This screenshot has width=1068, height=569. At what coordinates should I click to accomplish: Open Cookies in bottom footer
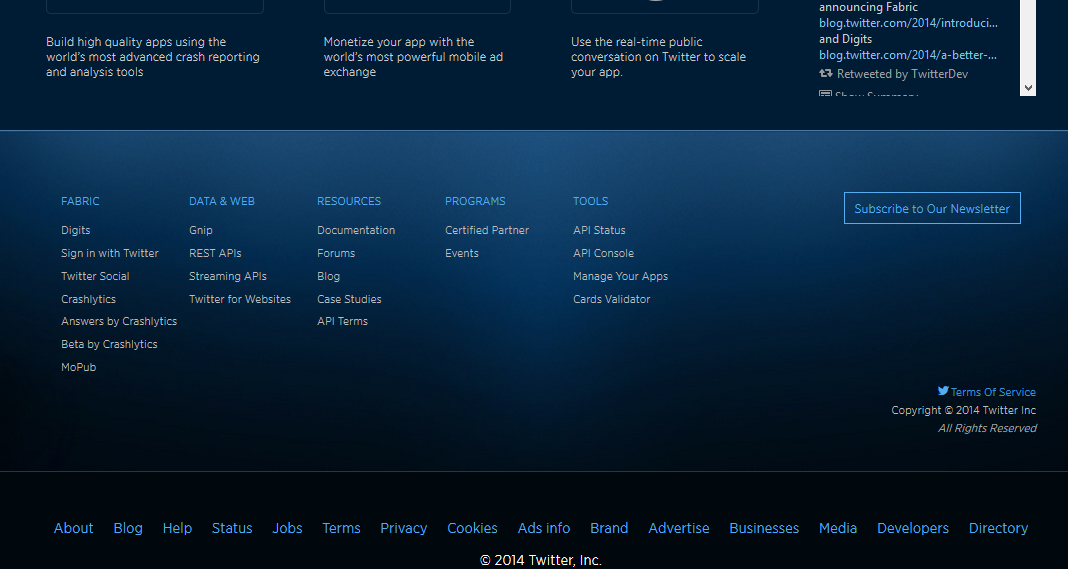(x=472, y=528)
